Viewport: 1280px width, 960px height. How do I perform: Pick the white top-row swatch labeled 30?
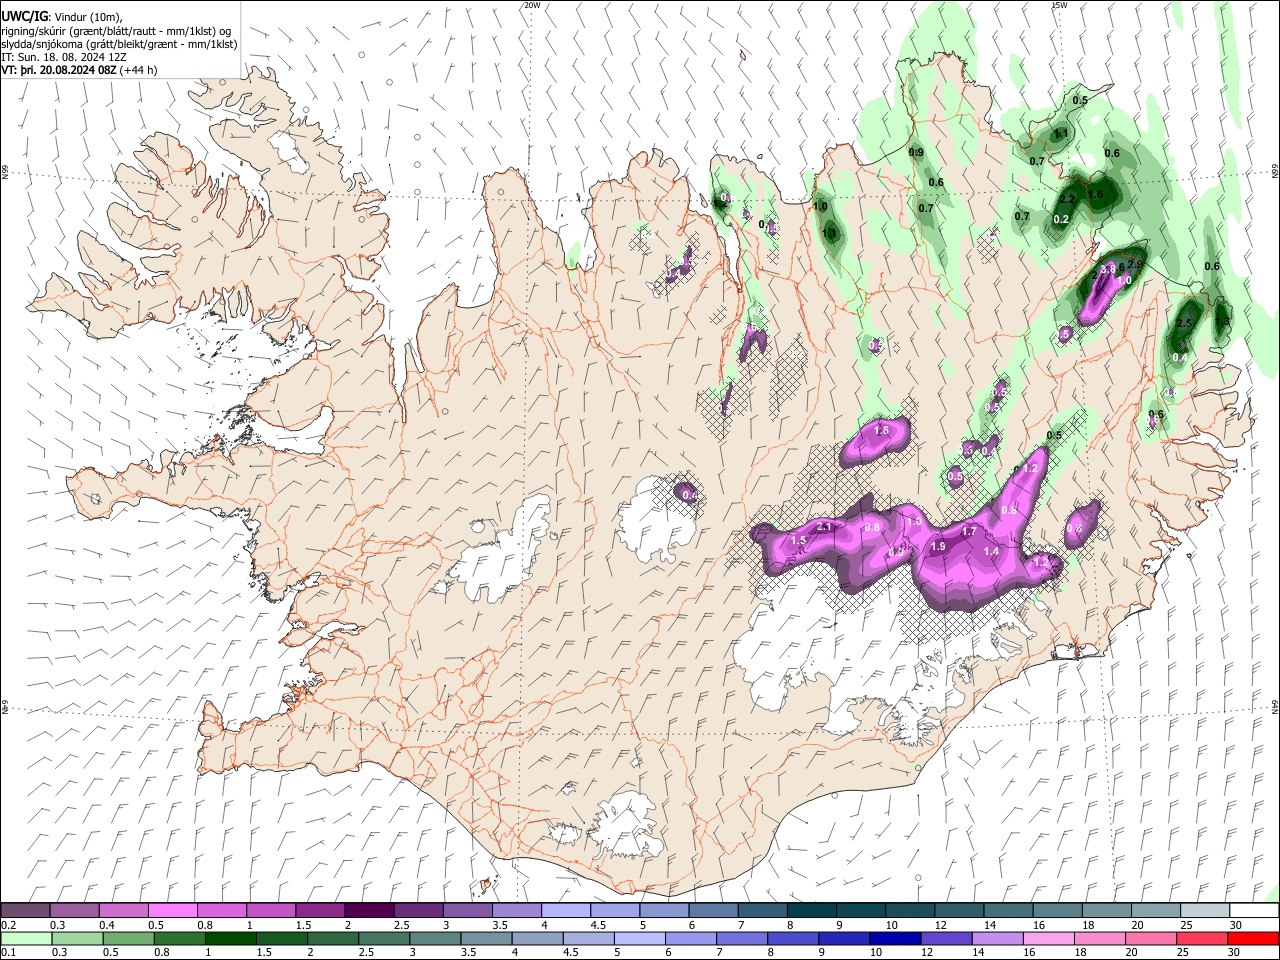[x=1254, y=911]
